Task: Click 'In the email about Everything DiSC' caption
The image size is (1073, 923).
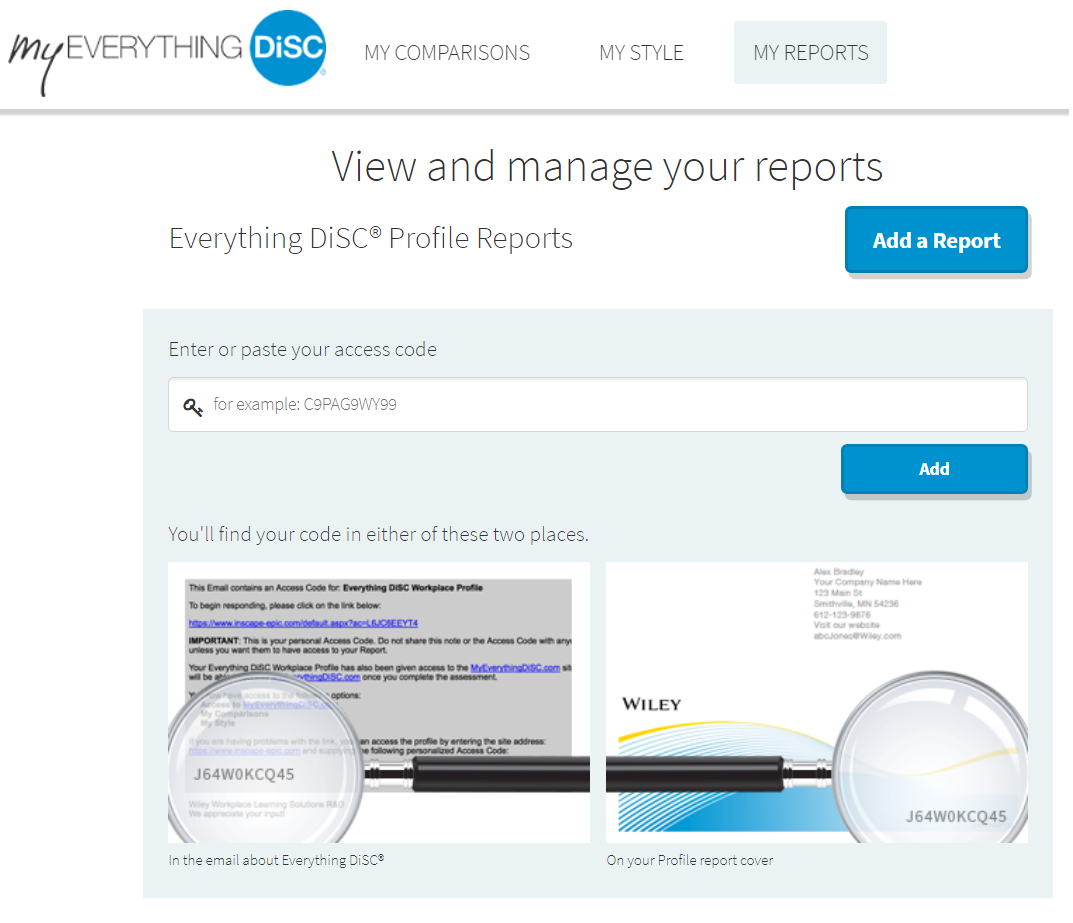Action: (276, 860)
